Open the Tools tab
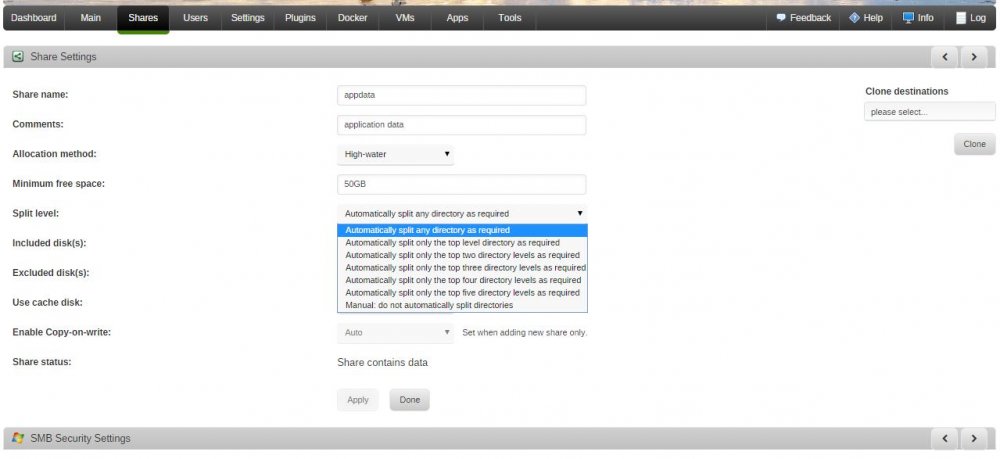 [510, 18]
